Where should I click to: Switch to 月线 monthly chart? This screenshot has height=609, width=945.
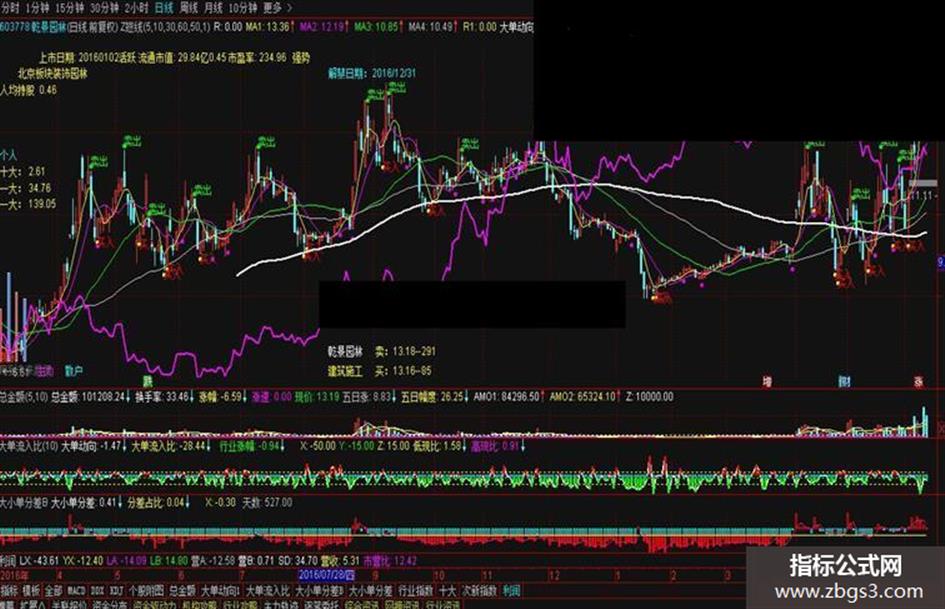pyautogui.click(x=214, y=8)
